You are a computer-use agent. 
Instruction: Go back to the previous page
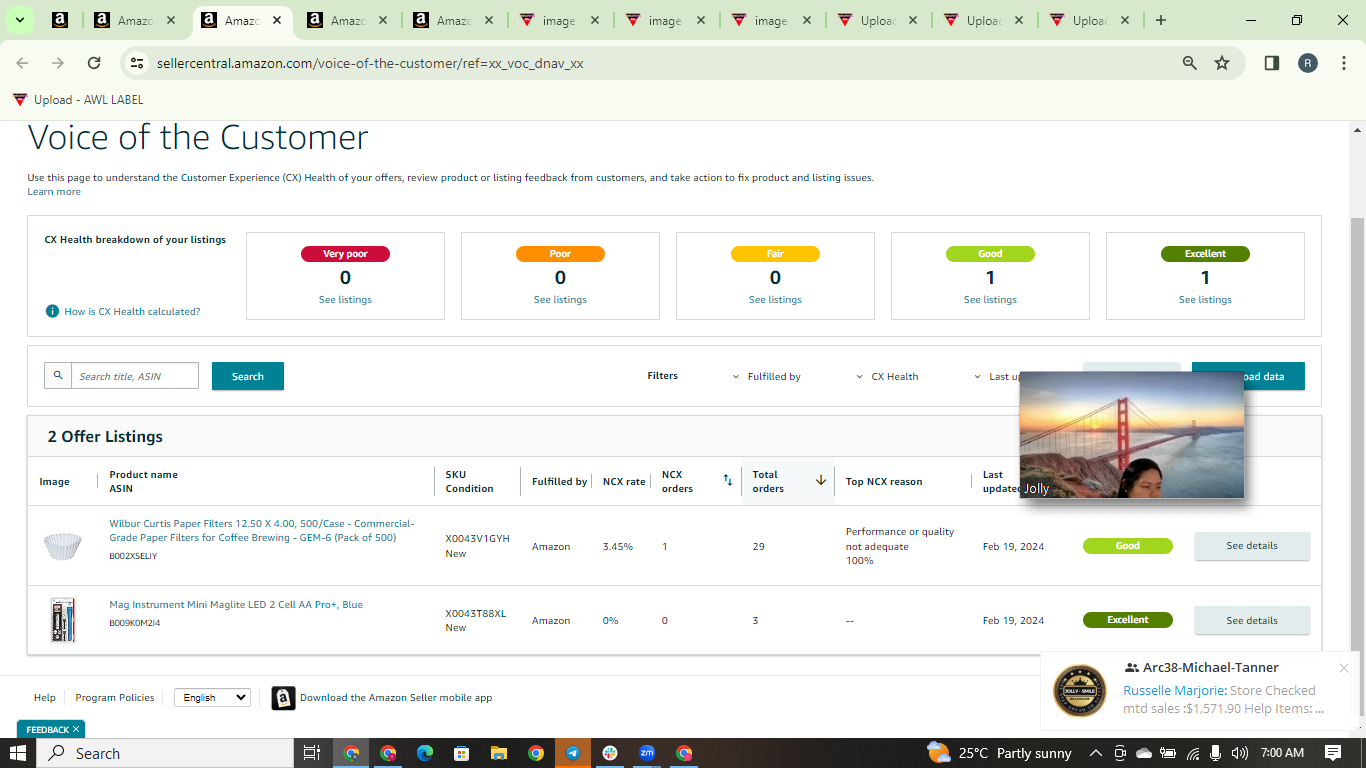pyautogui.click(x=22, y=63)
